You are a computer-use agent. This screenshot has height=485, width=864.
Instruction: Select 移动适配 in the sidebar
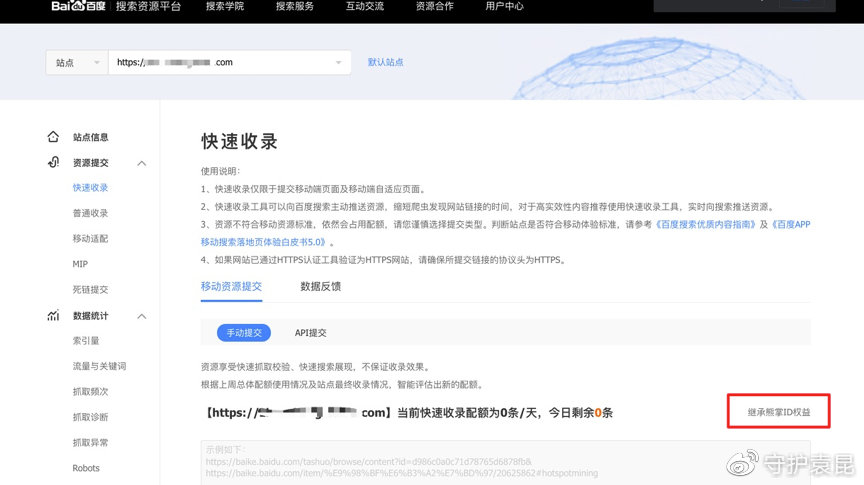pyautogui.click(x=90, y=238)
